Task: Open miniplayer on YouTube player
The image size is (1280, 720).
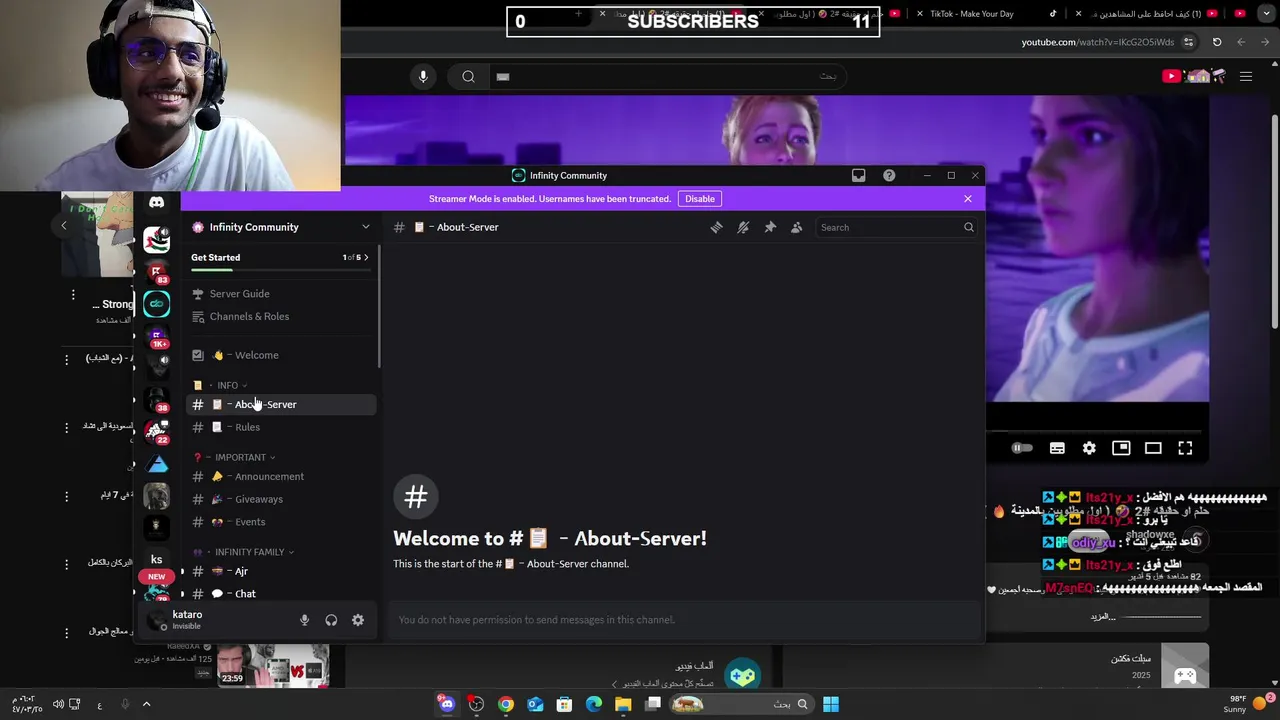Action: [x=1121, y=448]
